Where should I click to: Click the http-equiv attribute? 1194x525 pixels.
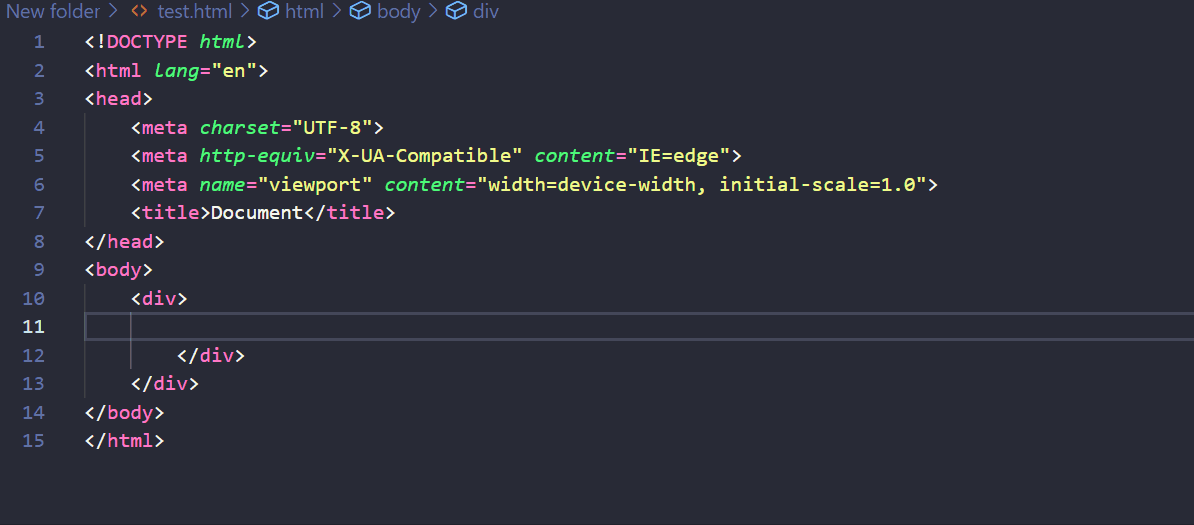point(257,156)
